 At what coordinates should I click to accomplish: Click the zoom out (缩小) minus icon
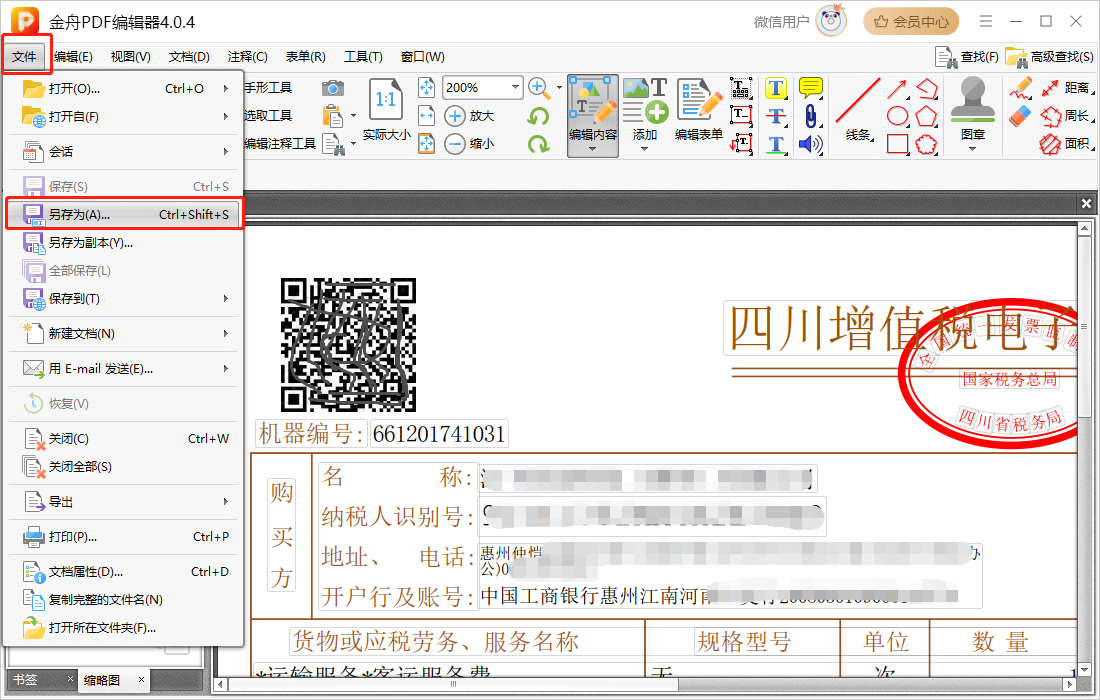click(x=455, y=144)
